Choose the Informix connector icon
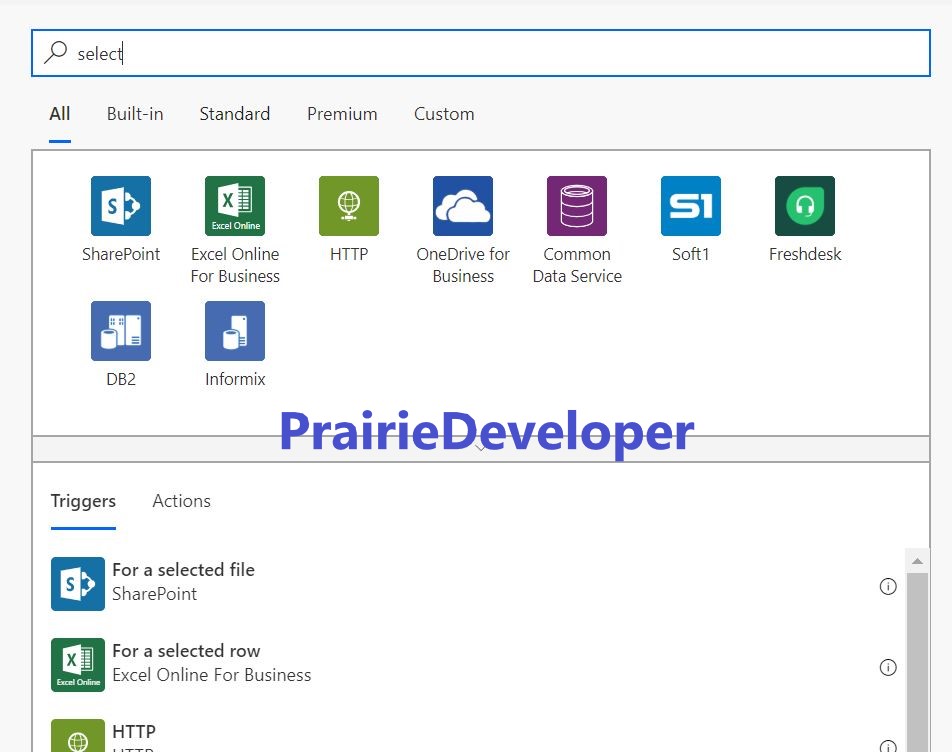The image size is (952, 752). pyautogui.click(x=235, y=331)
